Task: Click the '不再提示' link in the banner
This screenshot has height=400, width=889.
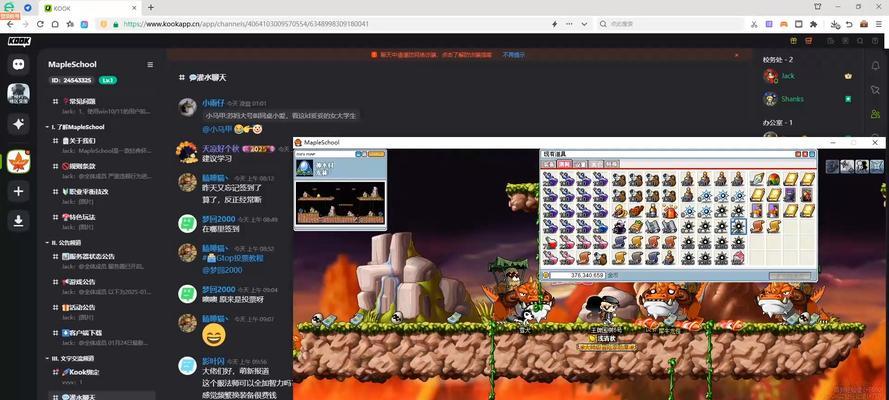Action: [514, 55]
